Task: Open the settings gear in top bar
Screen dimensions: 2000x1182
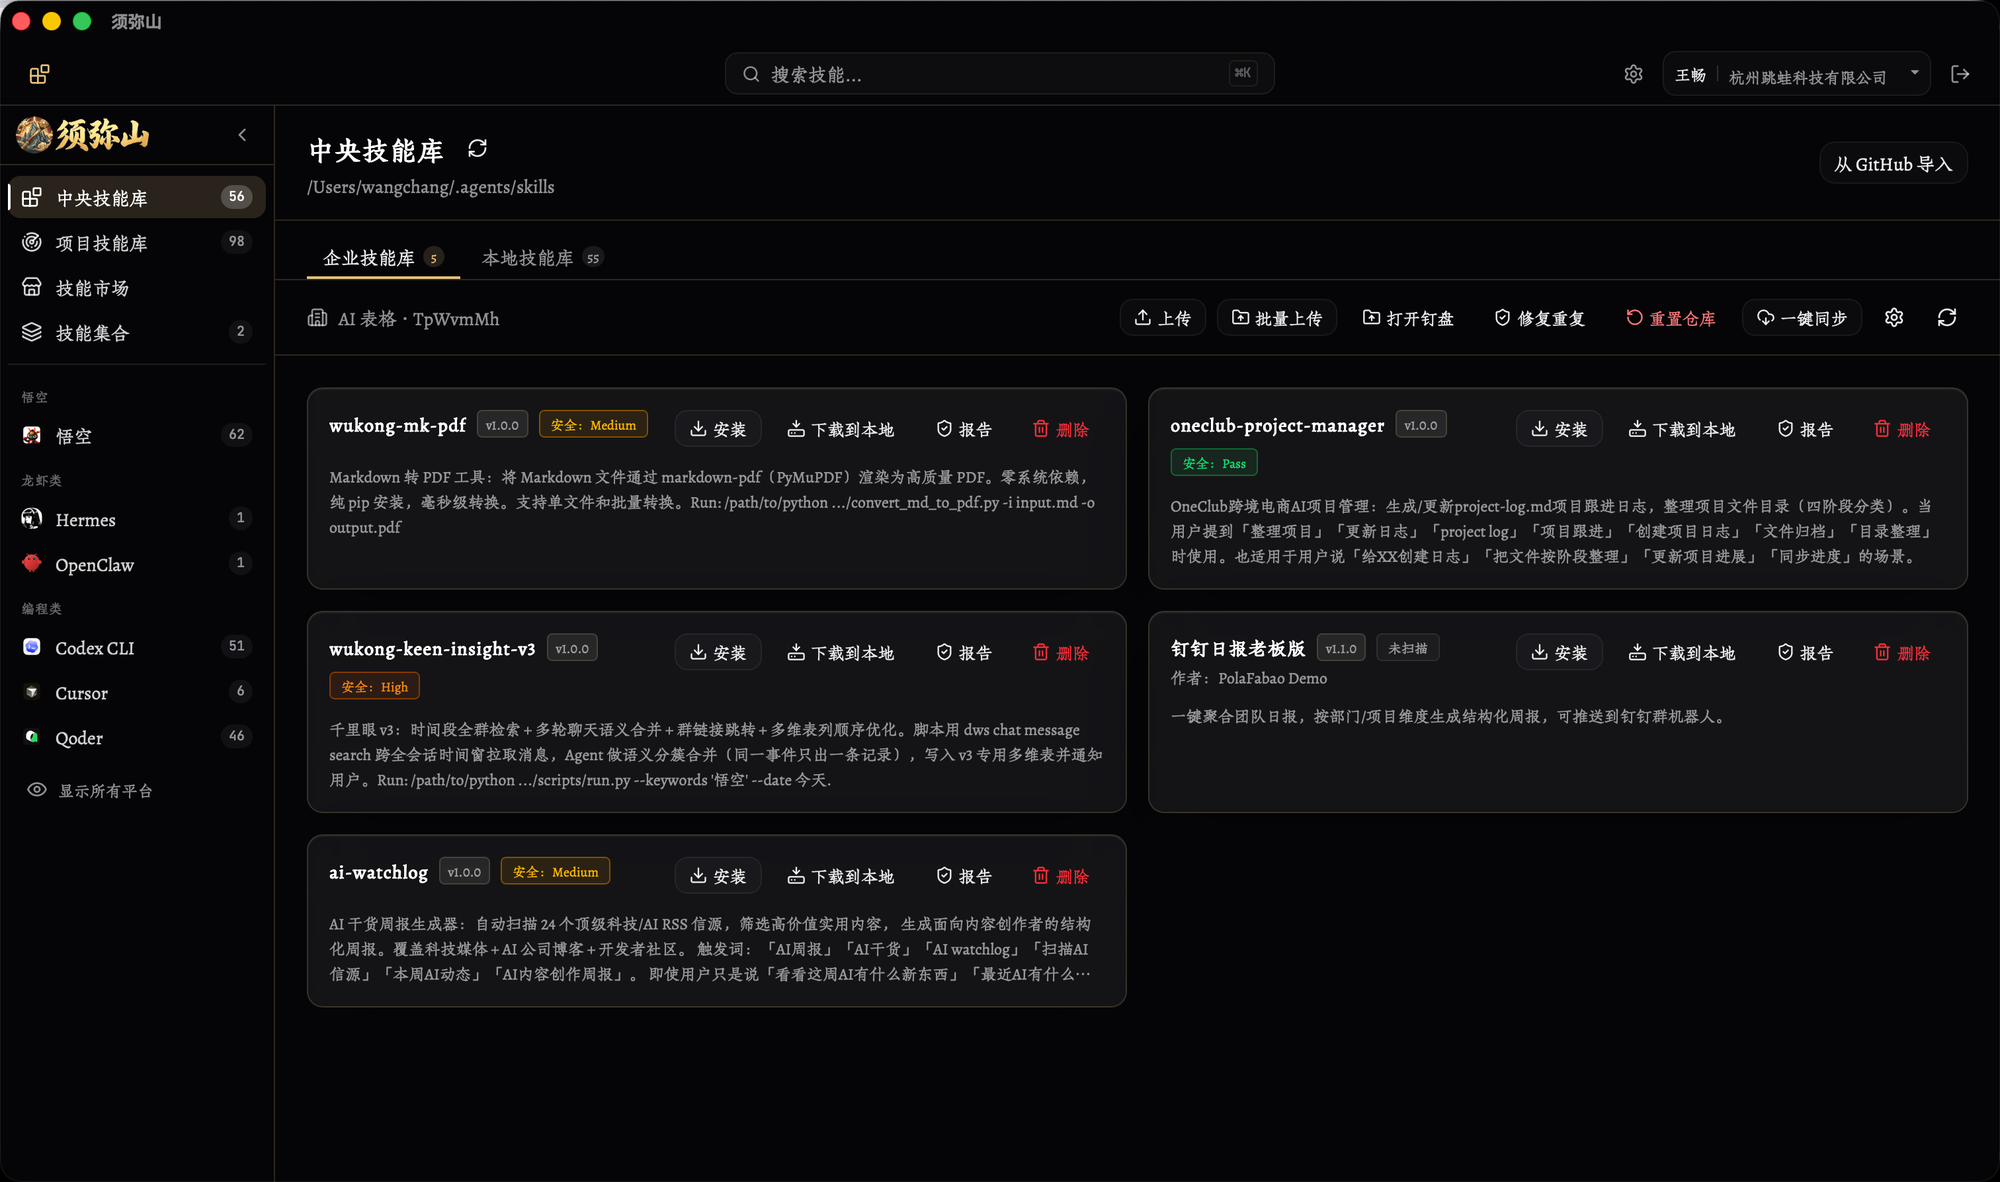Action: point(1633,75)
